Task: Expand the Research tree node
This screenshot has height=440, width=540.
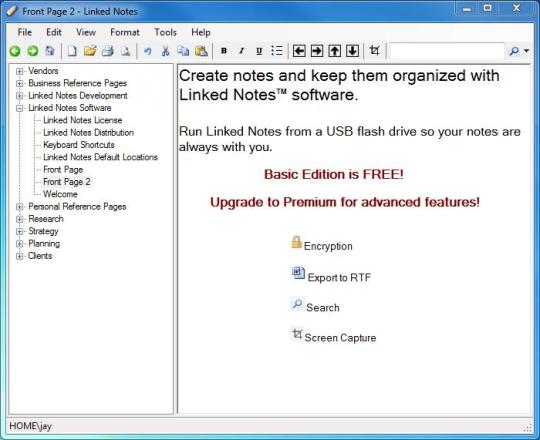Action: click(x=20, y=219)
